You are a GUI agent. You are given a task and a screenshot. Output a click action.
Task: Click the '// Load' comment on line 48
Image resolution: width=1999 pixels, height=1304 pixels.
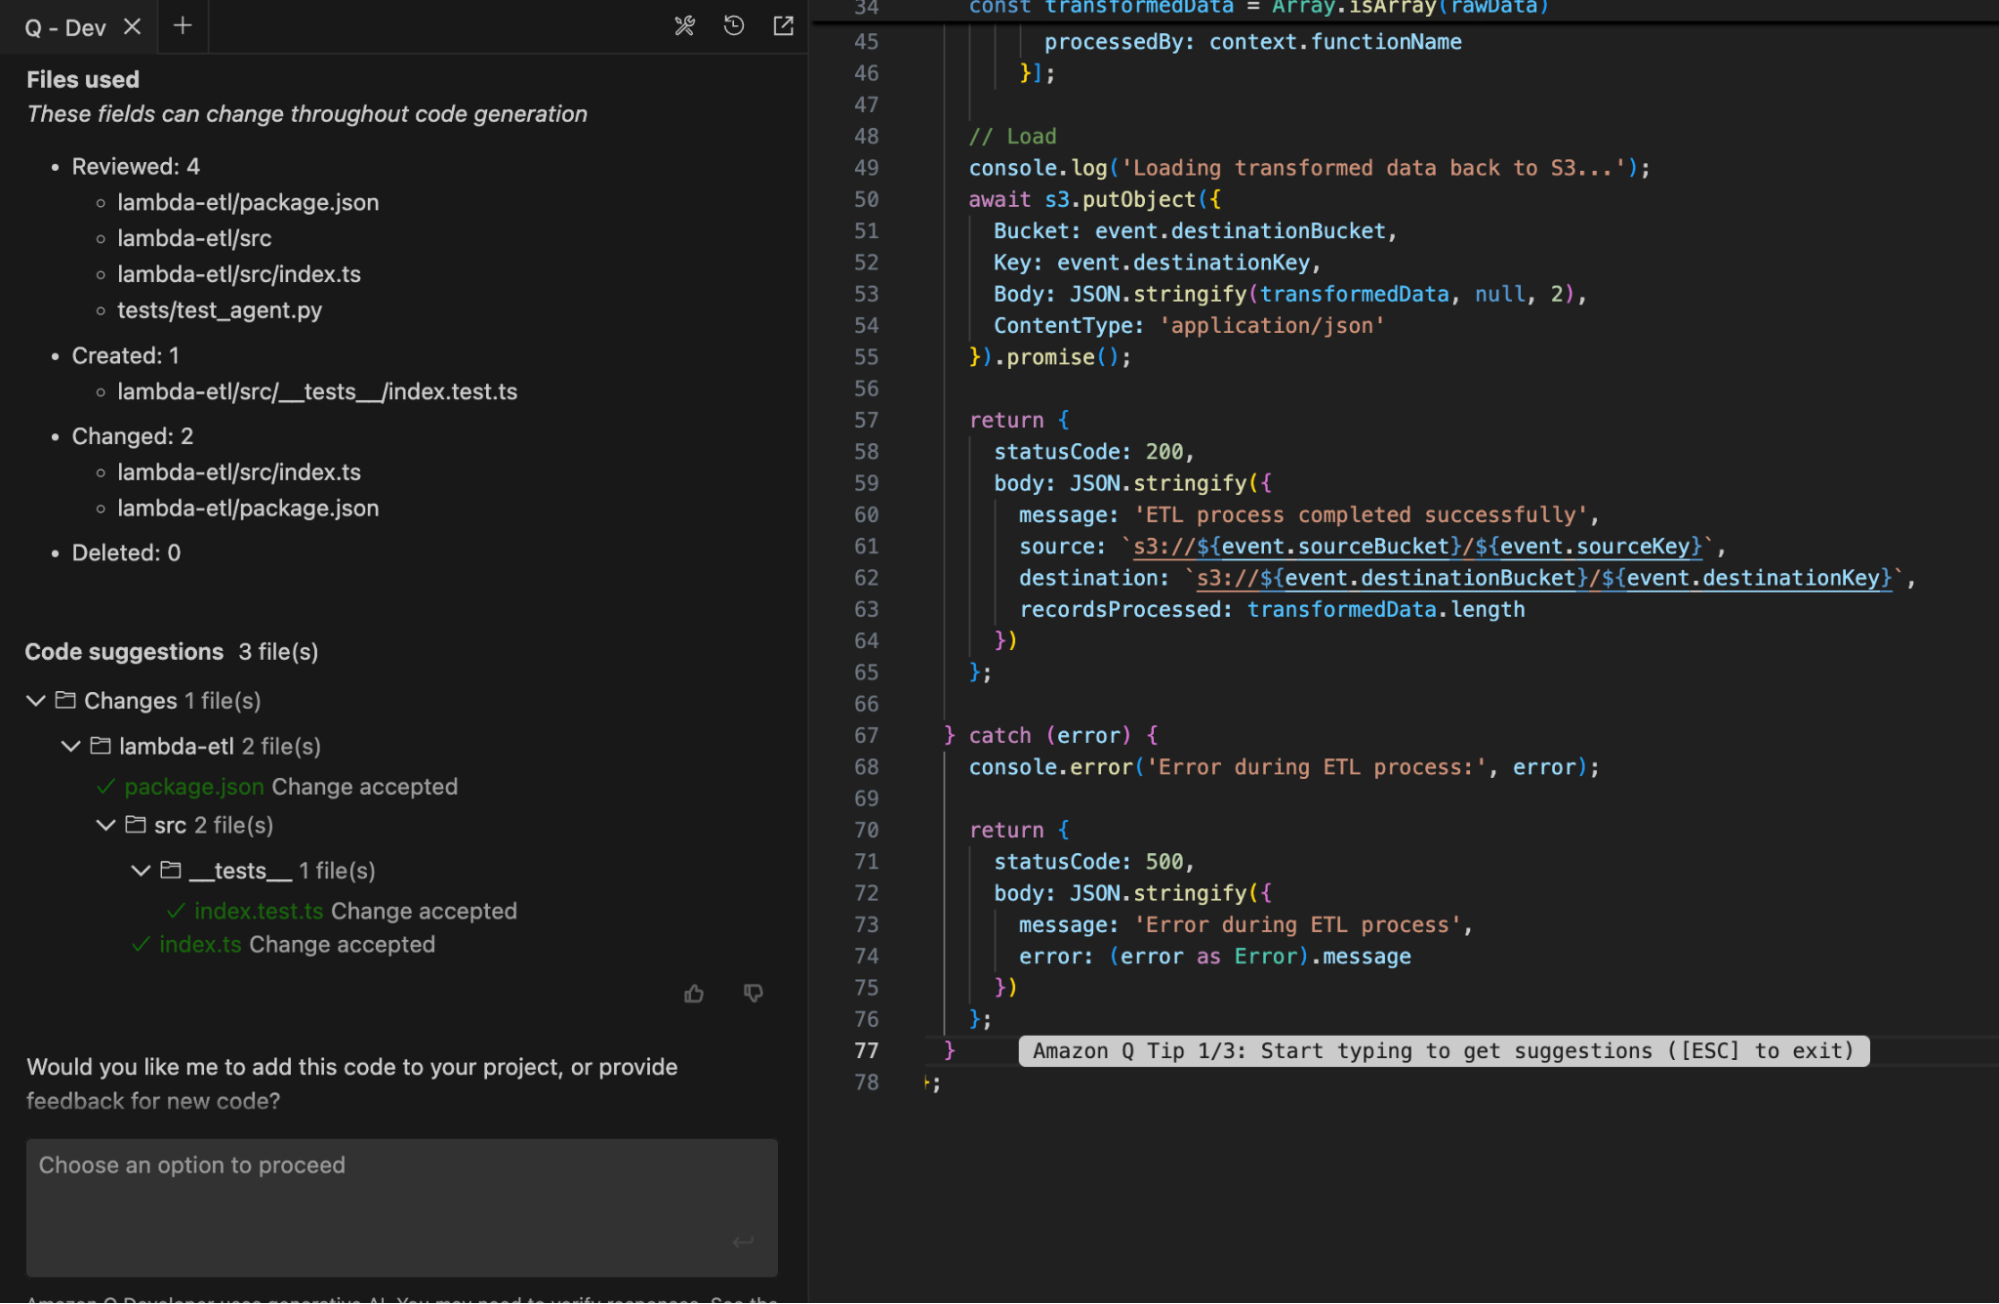(x=1012, y=136)
